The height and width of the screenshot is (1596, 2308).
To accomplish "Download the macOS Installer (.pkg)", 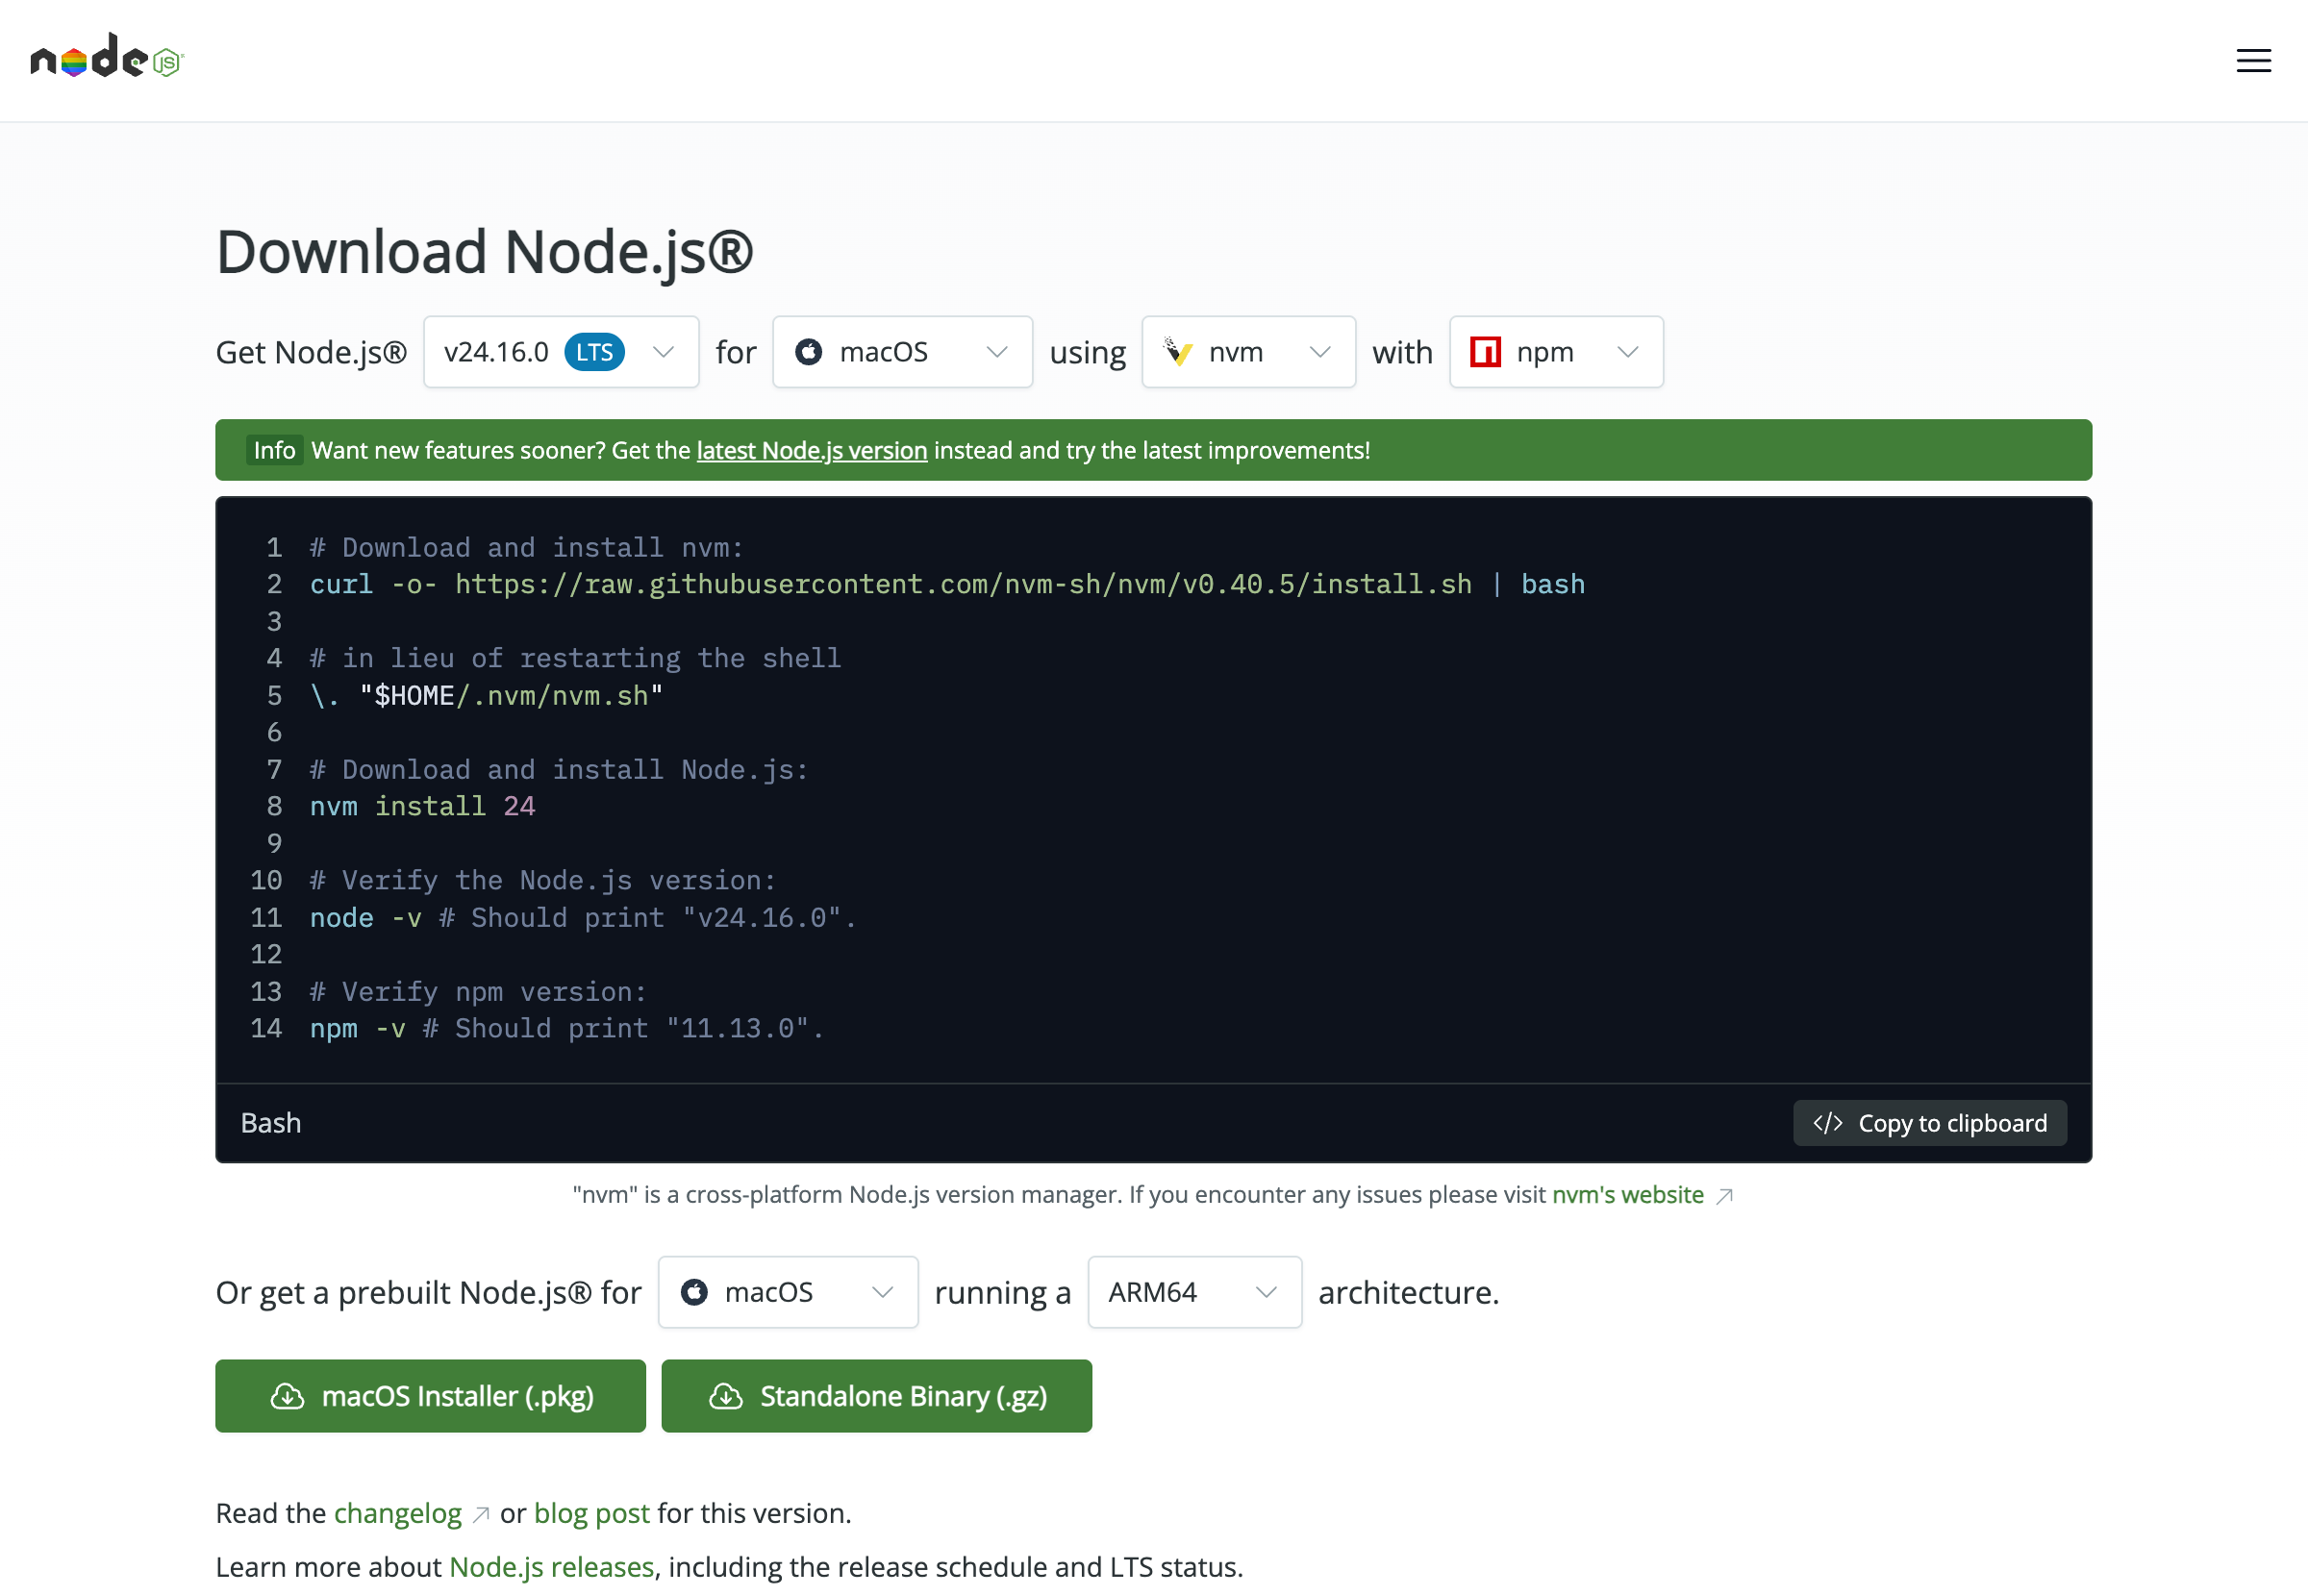I will [x=430, y=1396].
